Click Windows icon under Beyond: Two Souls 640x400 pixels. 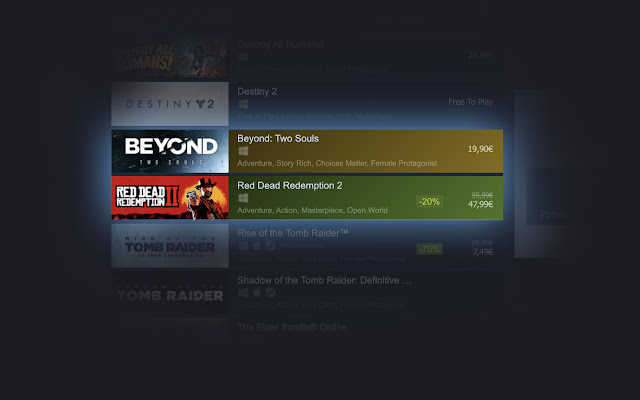(x=243, y=151)
